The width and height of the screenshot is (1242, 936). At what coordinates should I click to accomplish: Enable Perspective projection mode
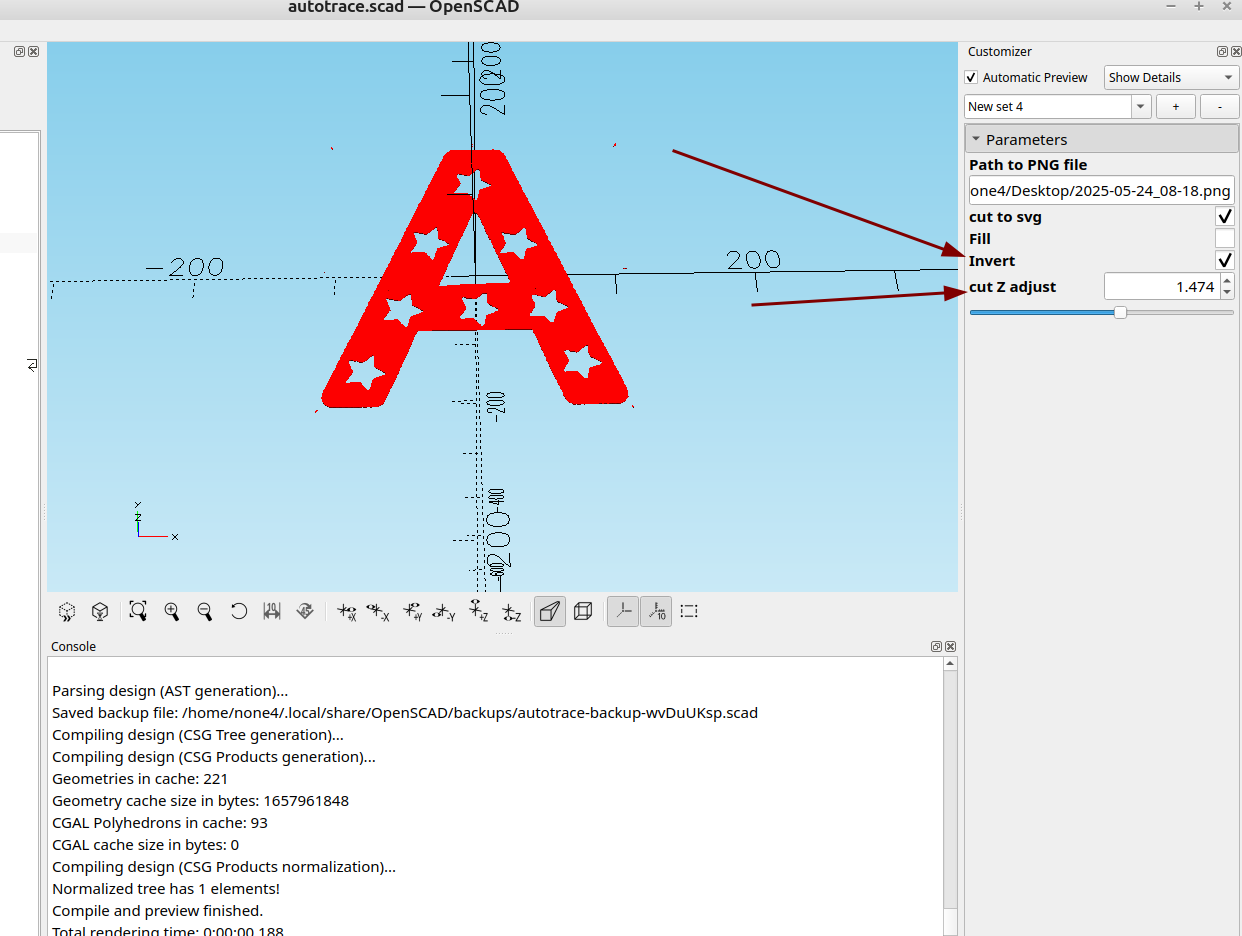549,611
